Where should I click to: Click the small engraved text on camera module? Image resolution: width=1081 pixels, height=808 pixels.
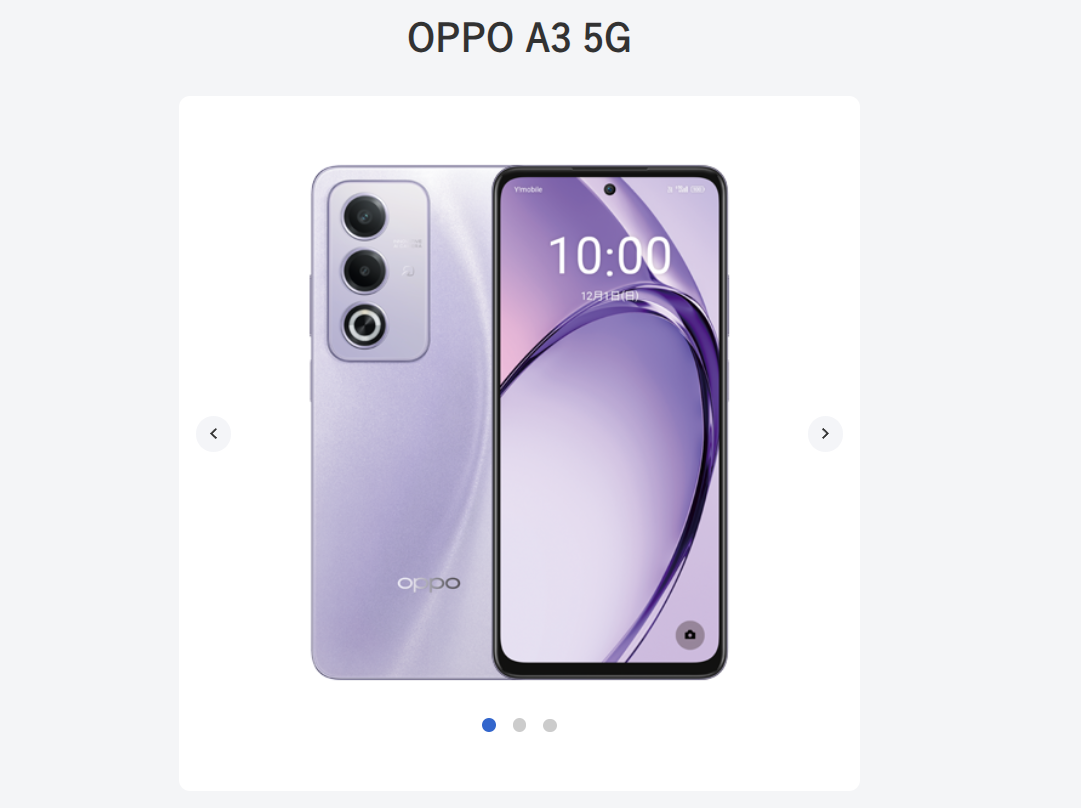pos(407,243)
